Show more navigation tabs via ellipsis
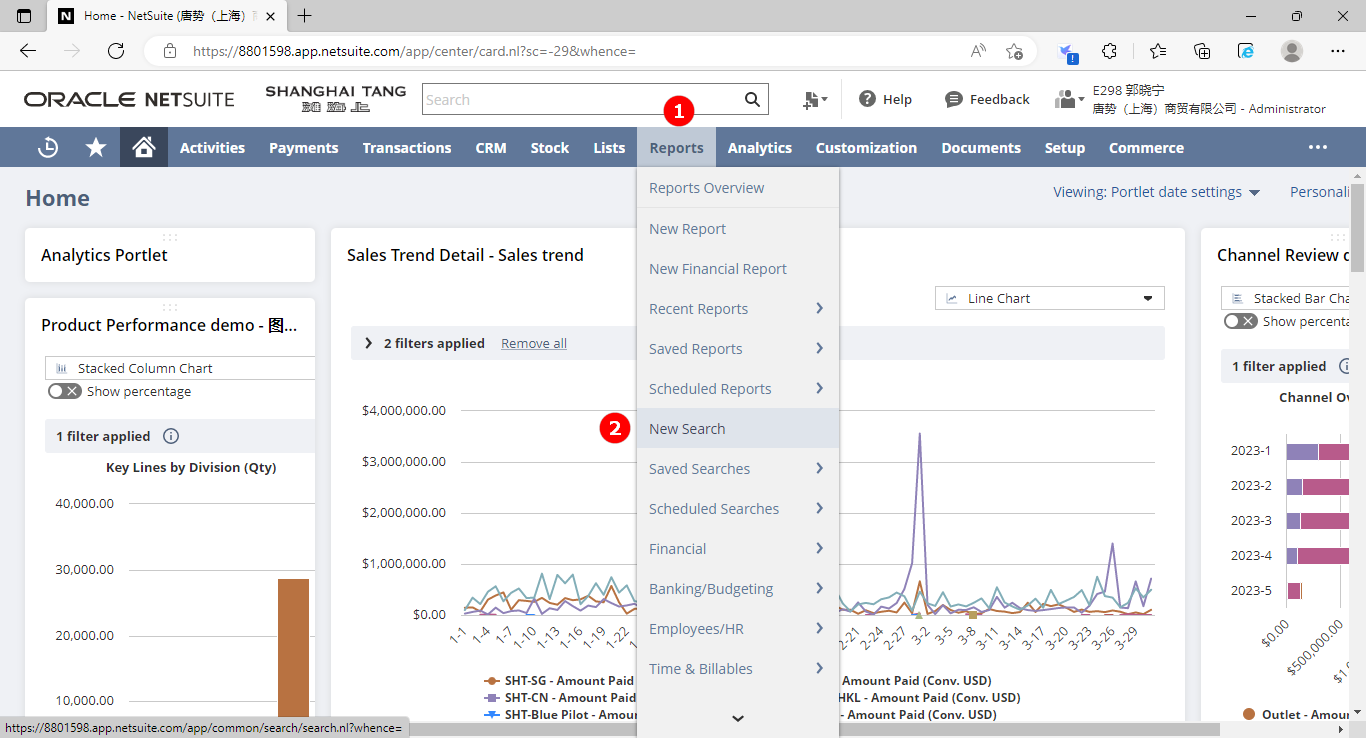The height and width of the screenshot is (738, 1366). coord(1318,147)
